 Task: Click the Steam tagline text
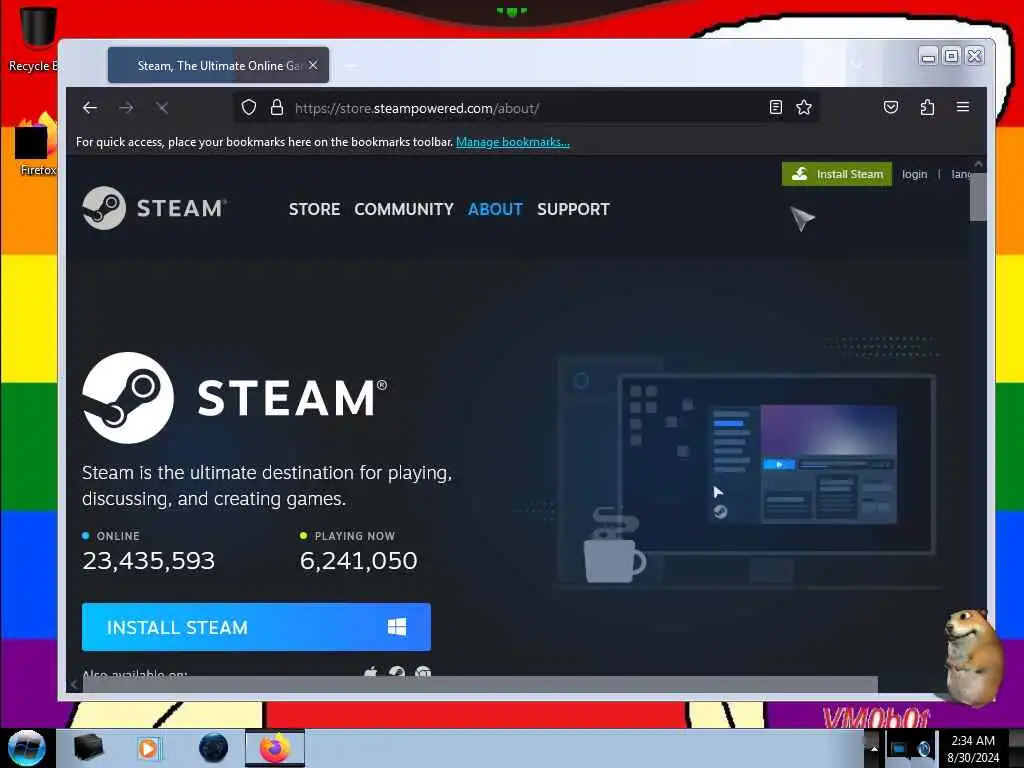[x=267, y=486]
